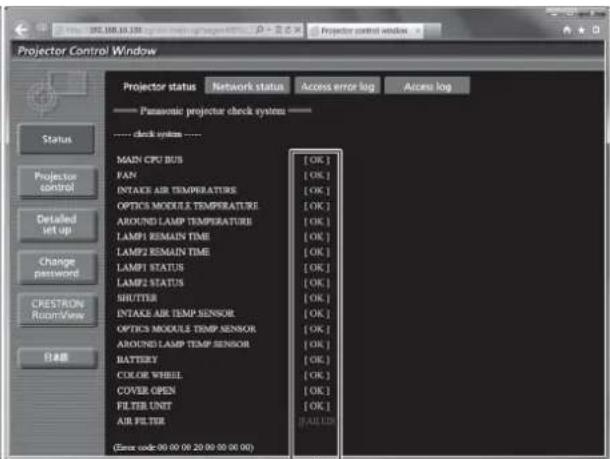Click the stop X icon in address bar

297,30
